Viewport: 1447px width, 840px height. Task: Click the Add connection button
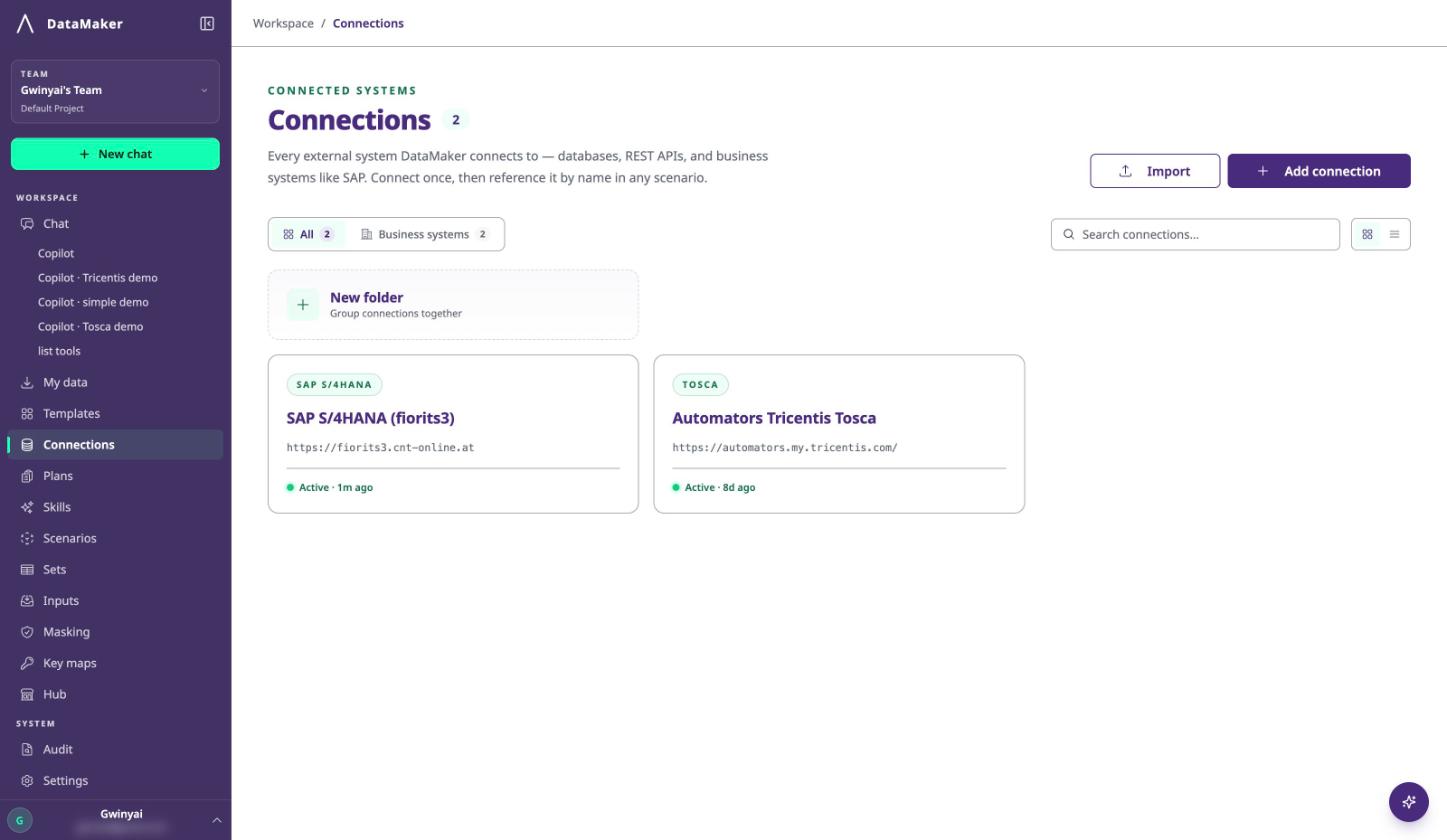1319,171
